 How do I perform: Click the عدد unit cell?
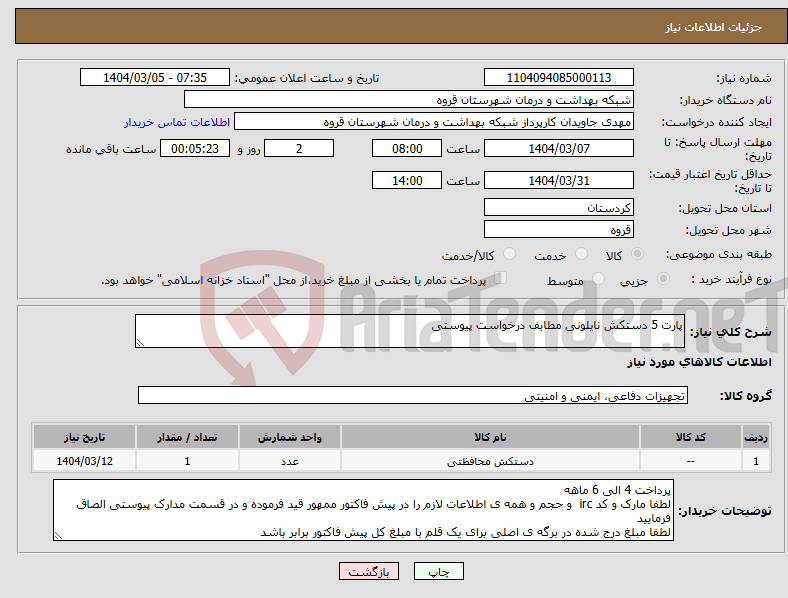290,461
